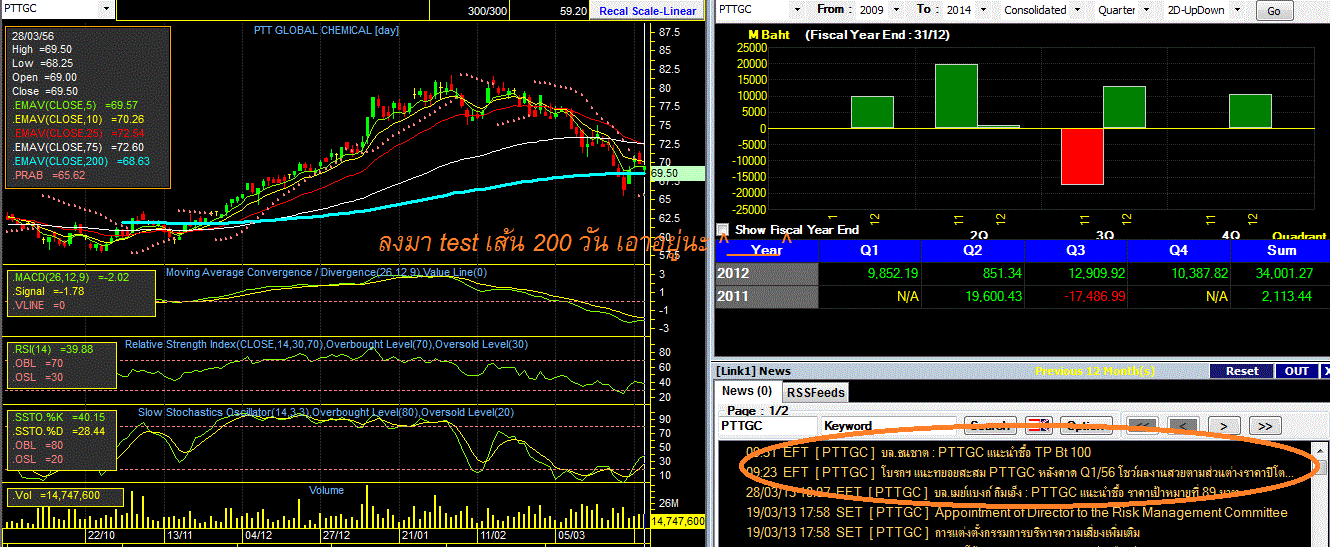Open the 09:23 EFT PTTGC news item

1019,471
